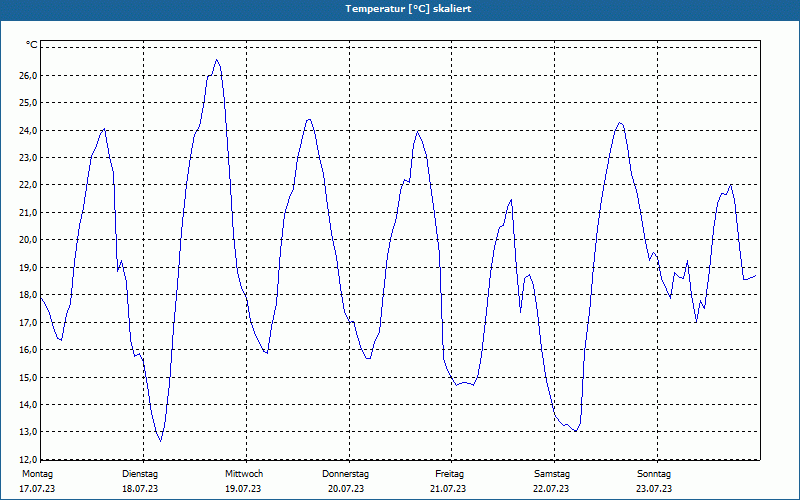Click the Mittwoch day label
Screen dimensions: 800x500
(244, 474)
